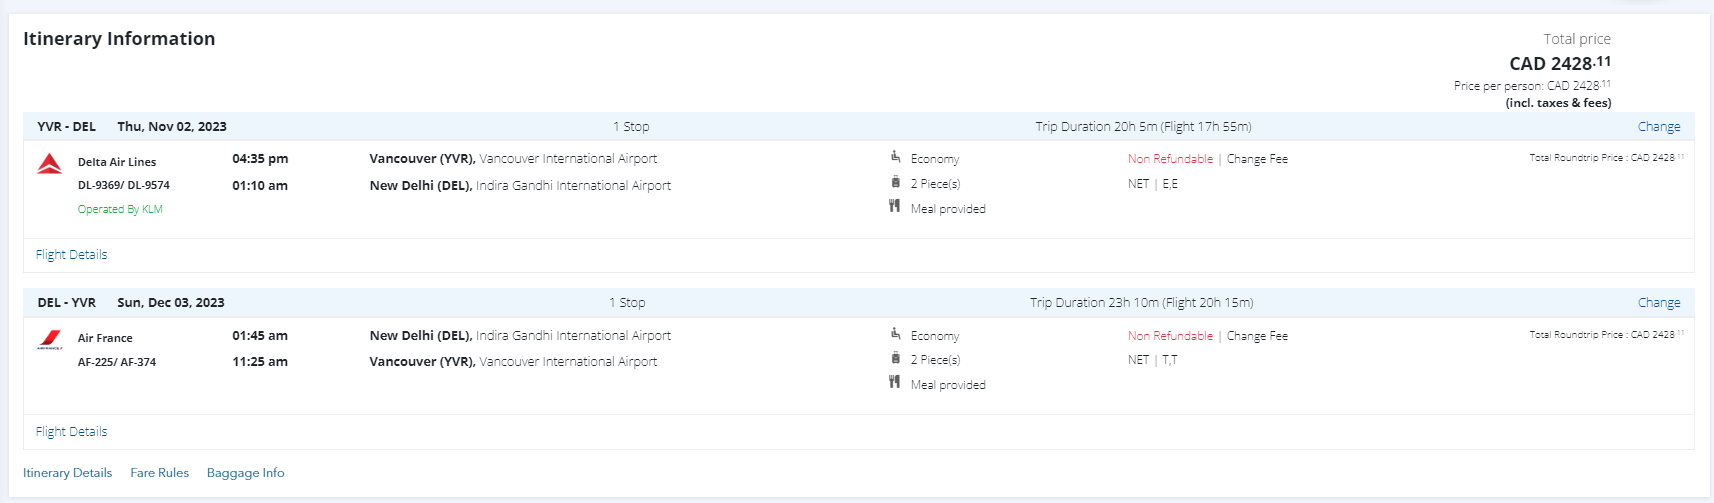Click the baggage icon for outbound 2 Piece(s)

click(x=895, y=182)
